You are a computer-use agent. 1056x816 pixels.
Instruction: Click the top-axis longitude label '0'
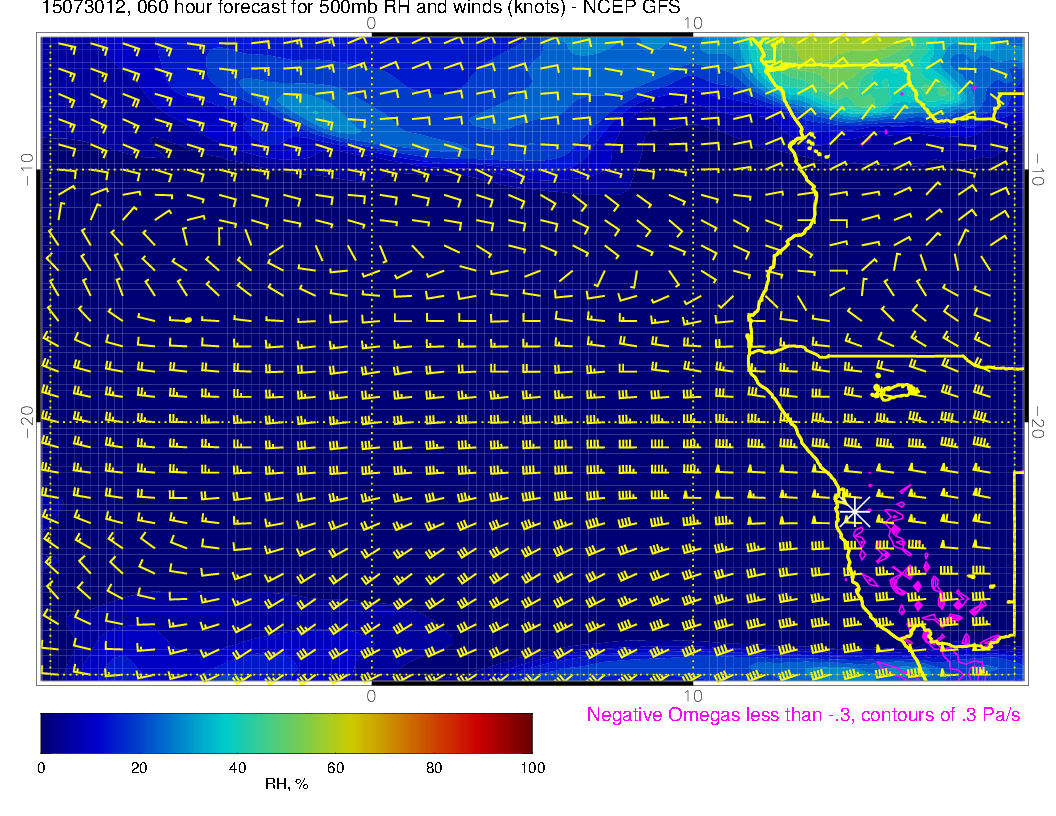click(371, 23)
